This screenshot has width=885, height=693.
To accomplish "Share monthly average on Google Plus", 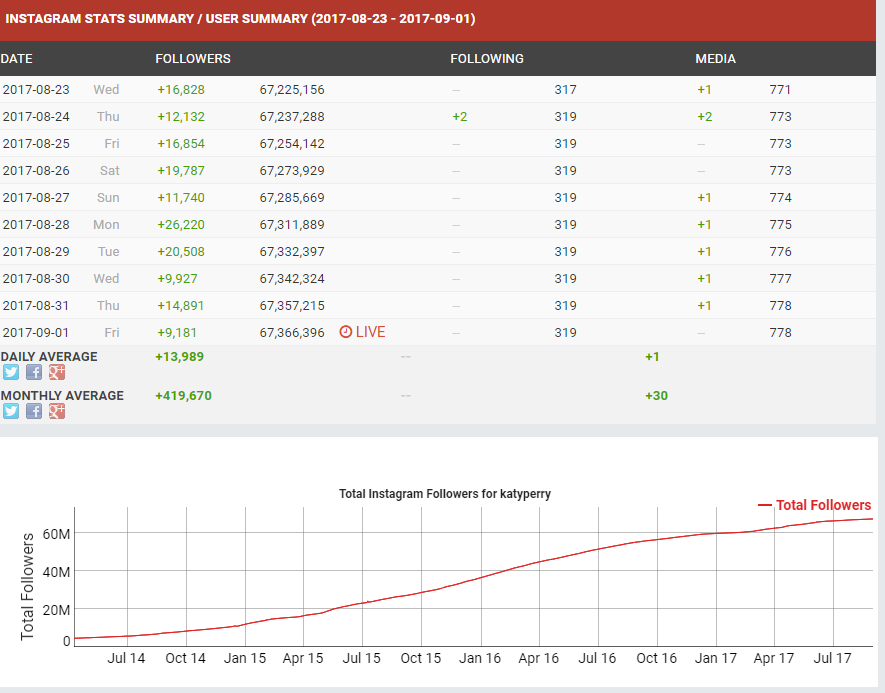I will tap(57, 411).
